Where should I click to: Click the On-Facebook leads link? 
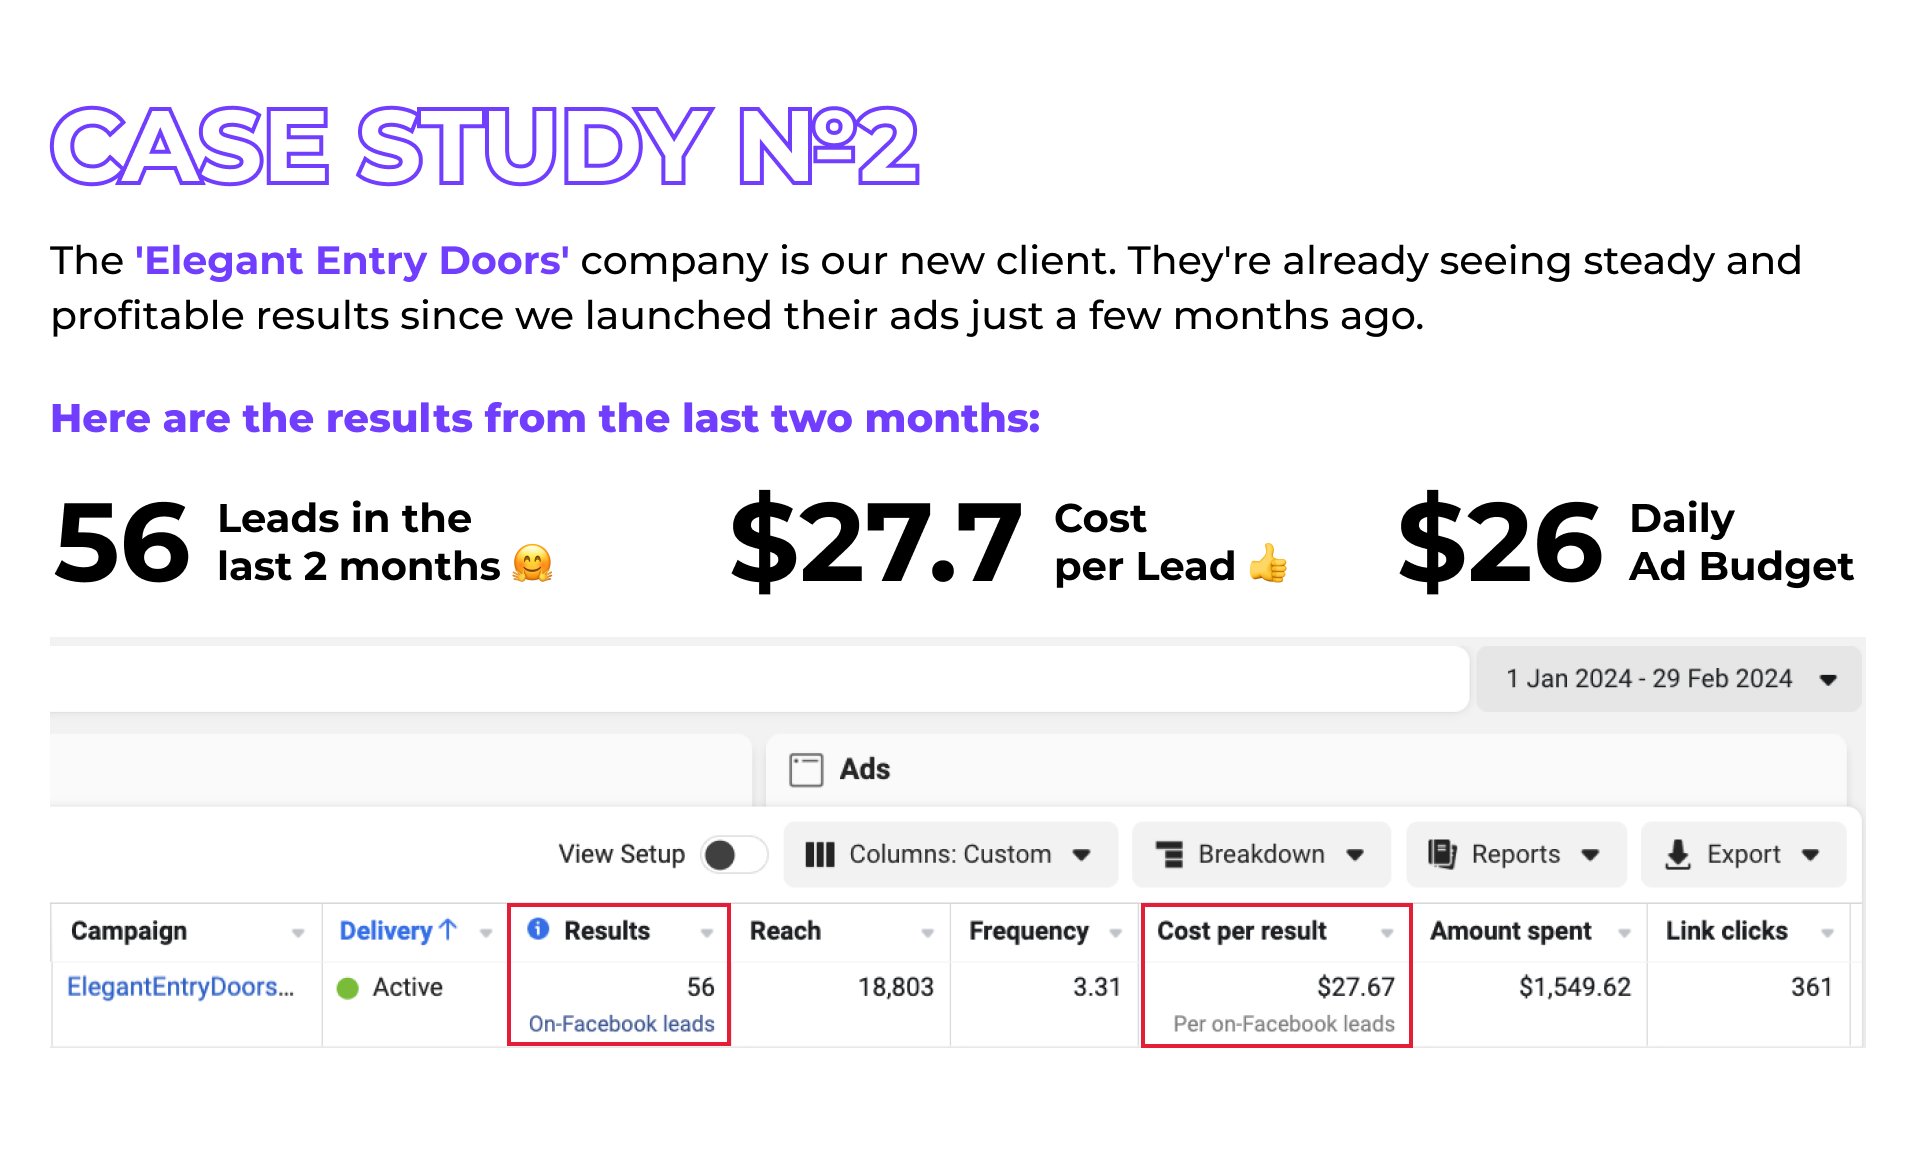(x=621, y=1024)
